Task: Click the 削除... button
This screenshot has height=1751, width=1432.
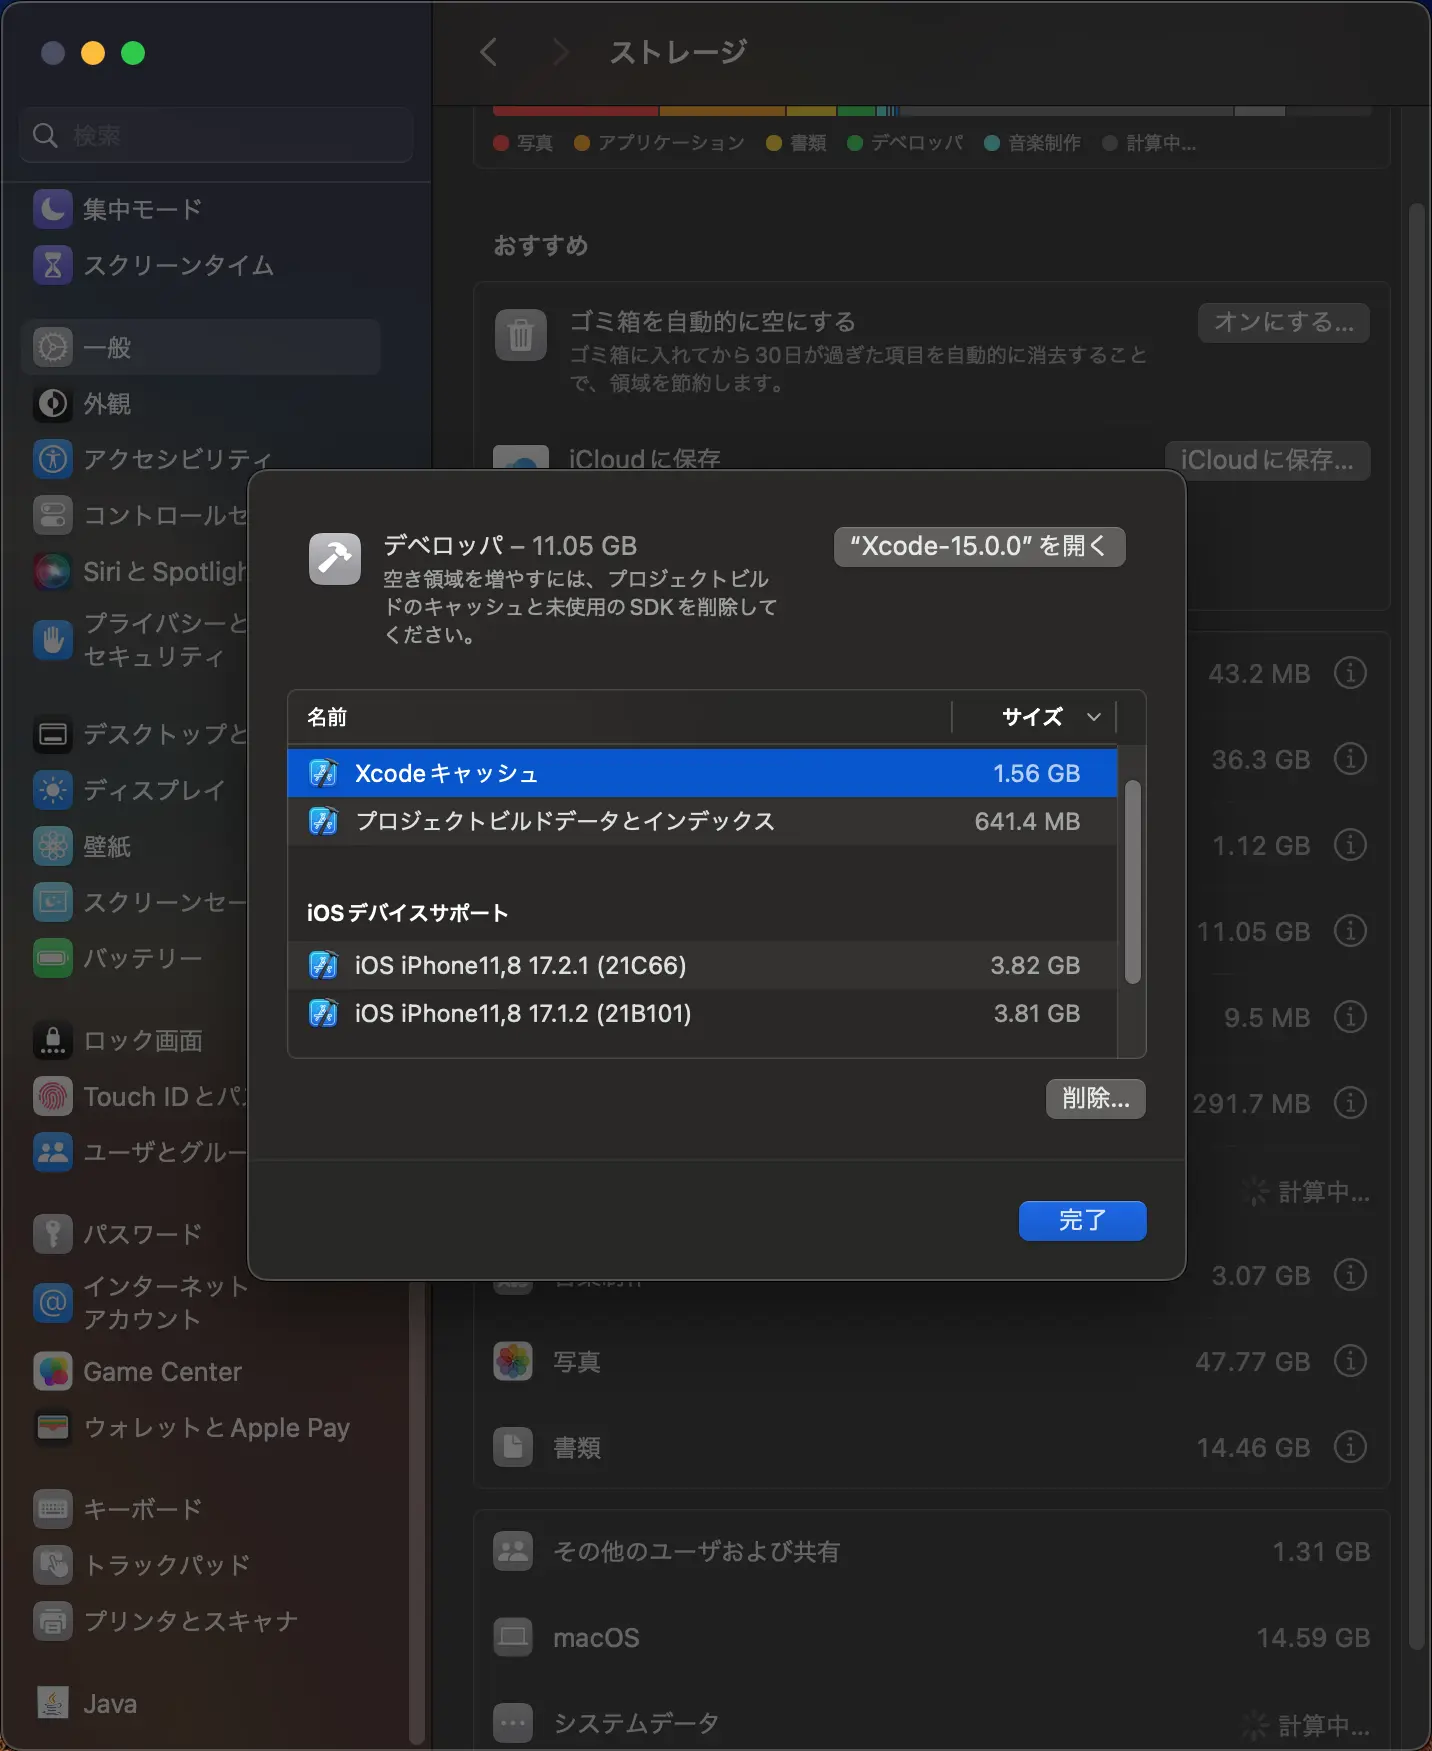Action: [1096, 1099]
